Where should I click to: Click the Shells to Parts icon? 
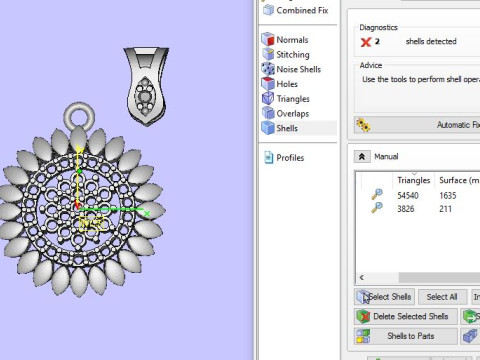coord(363,336)
